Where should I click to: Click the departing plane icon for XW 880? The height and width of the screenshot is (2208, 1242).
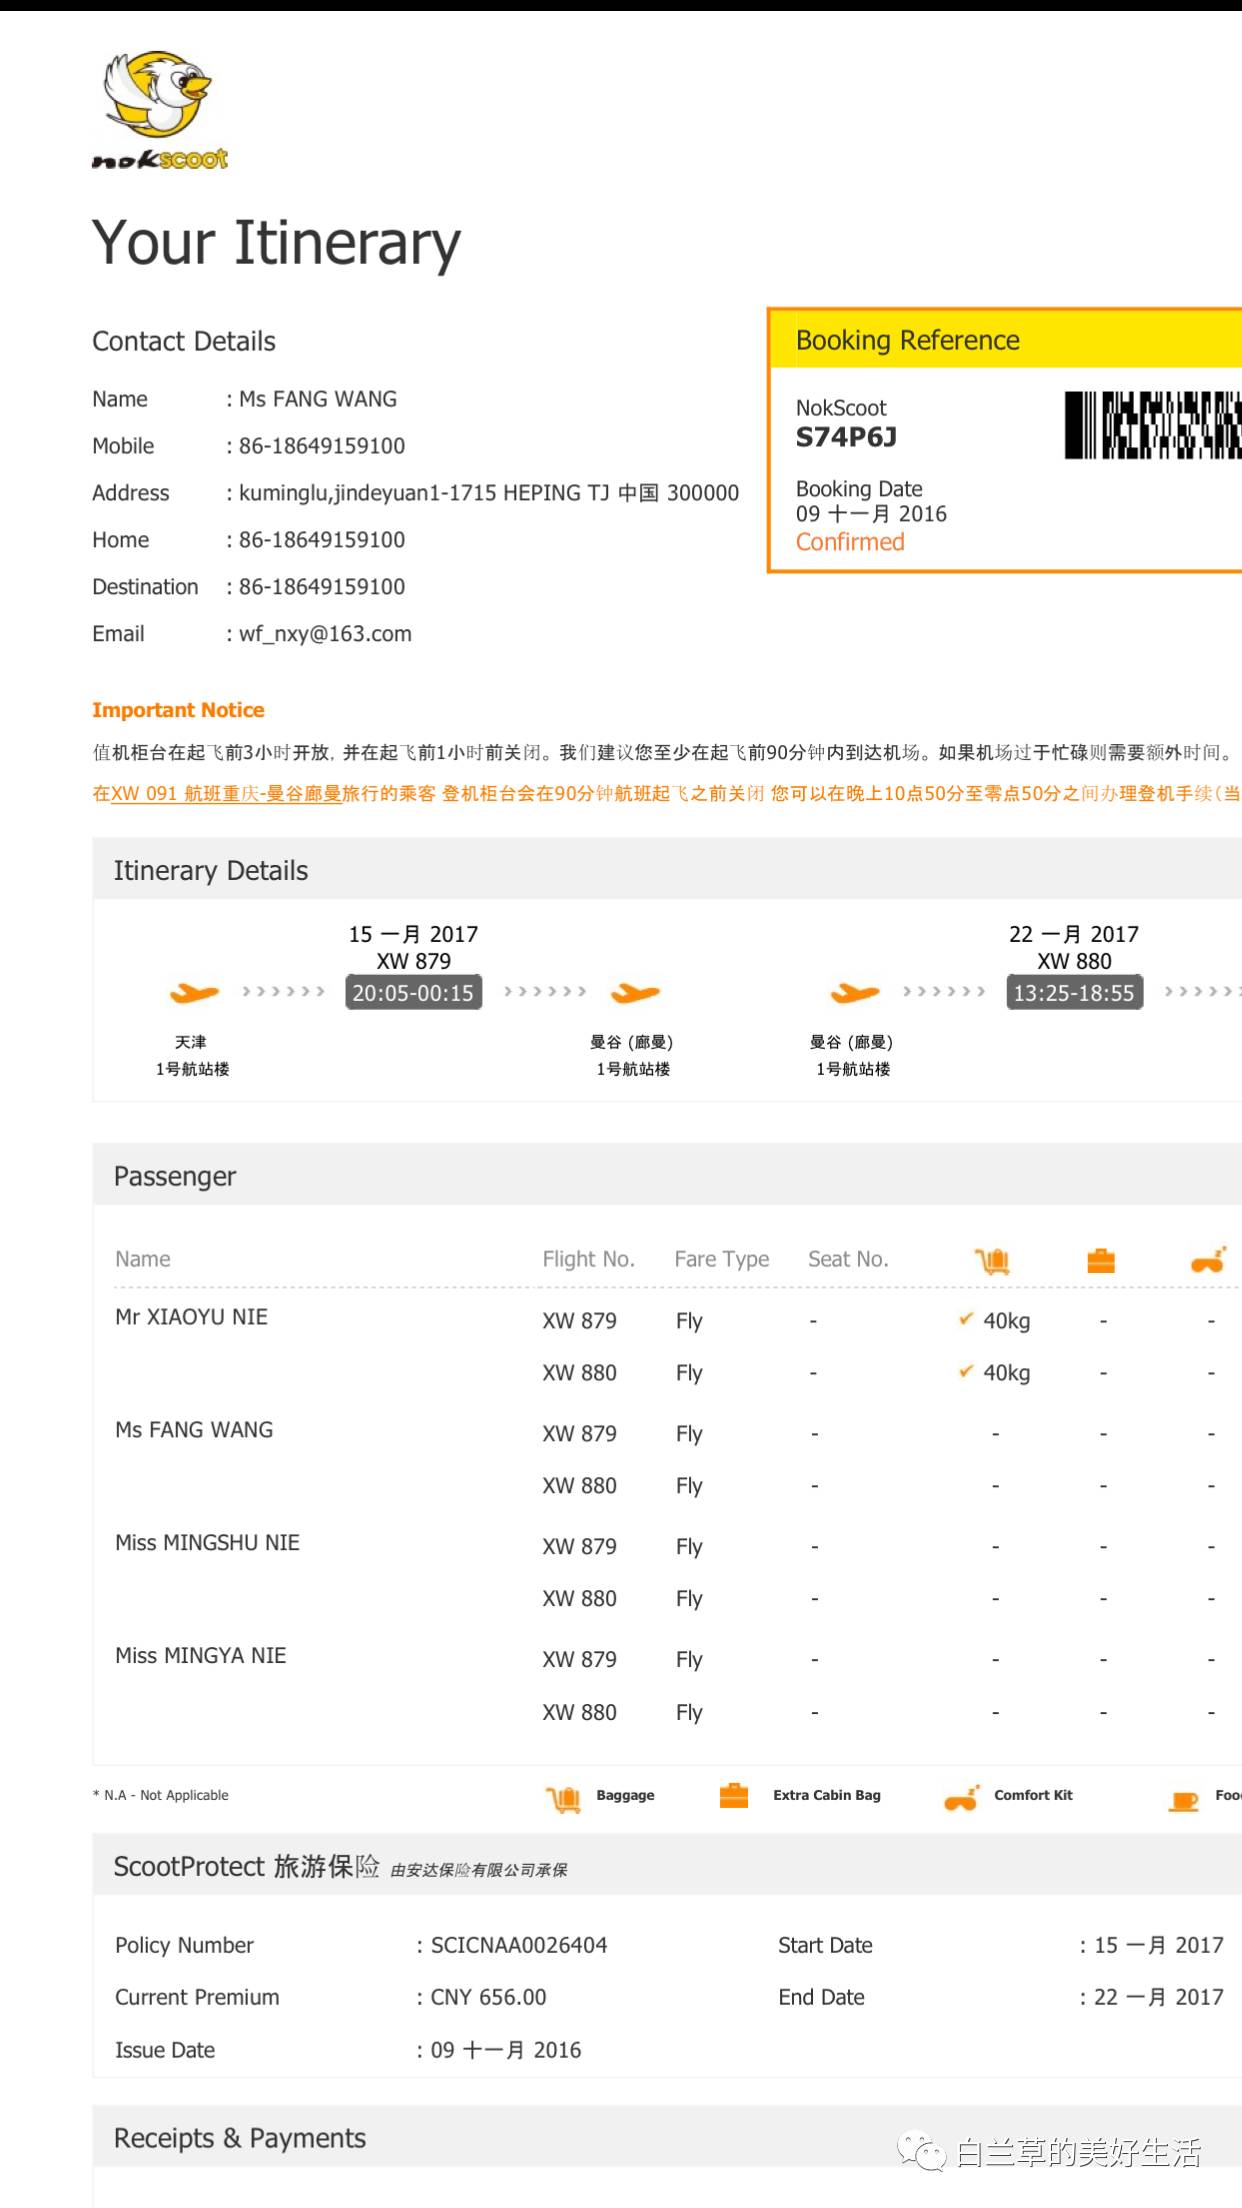[x=855, y=993]
